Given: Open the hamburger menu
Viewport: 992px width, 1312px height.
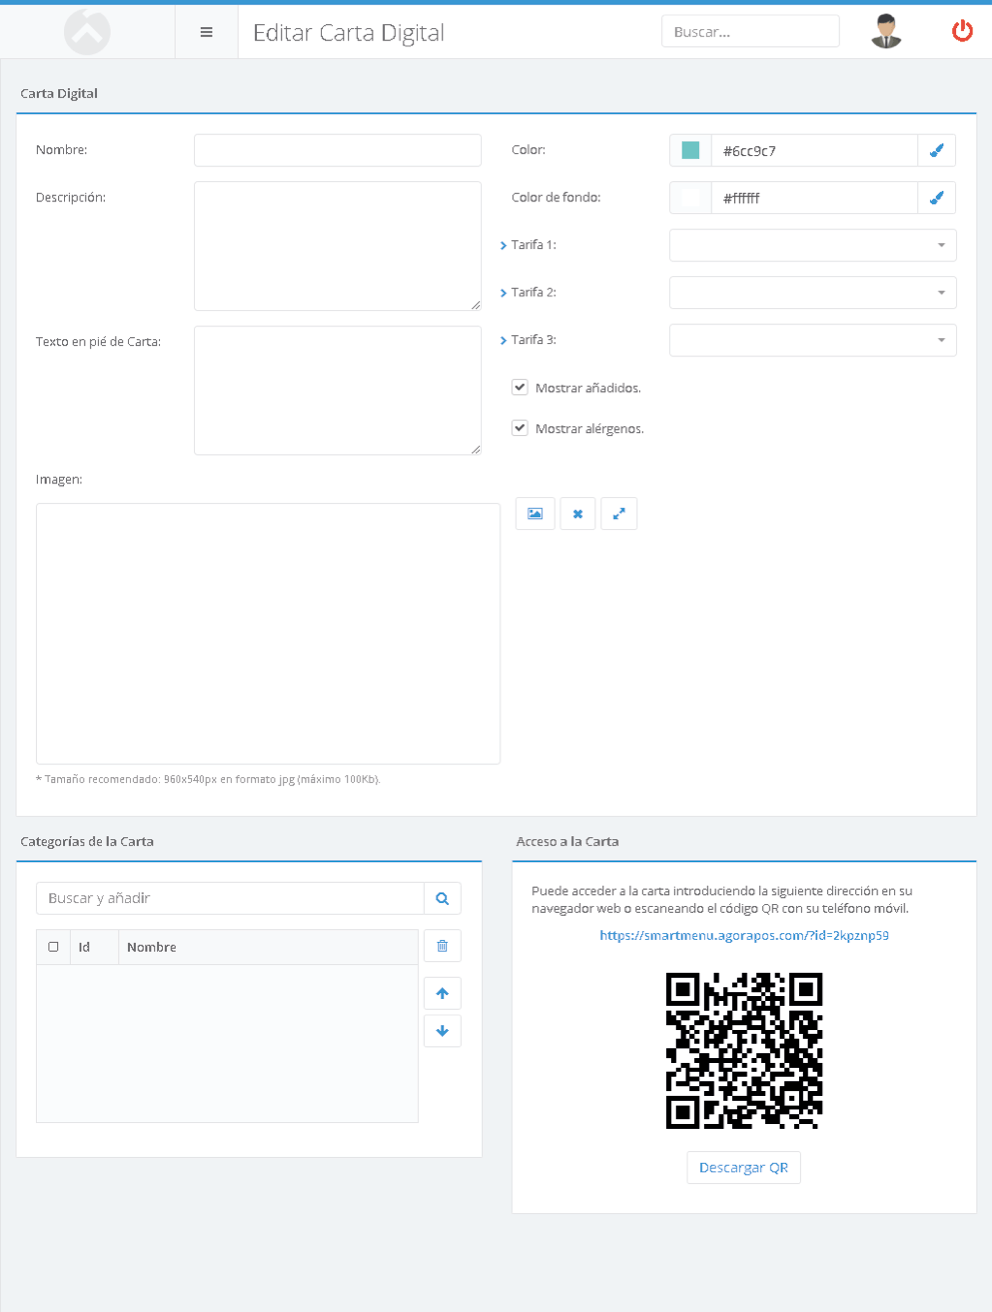Looking at the screenshot, I should 206,32.
